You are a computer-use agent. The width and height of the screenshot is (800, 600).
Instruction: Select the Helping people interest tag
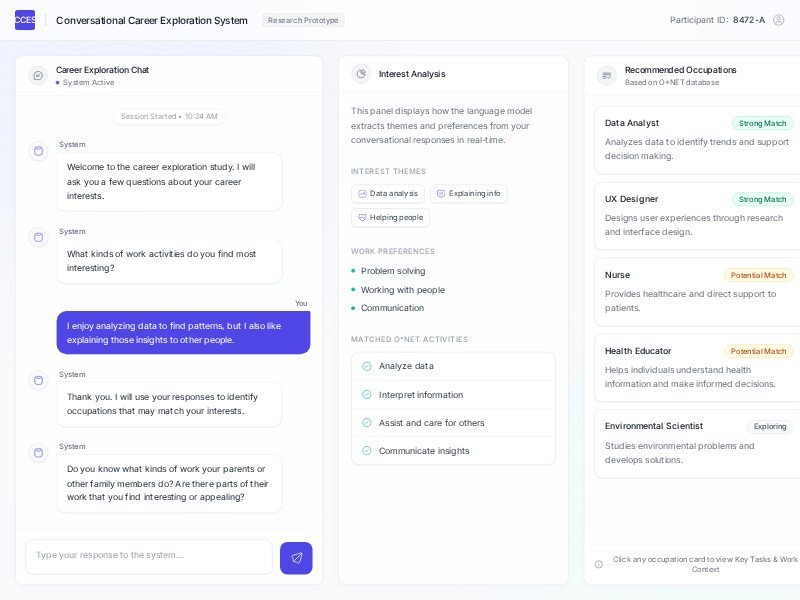pyautogui.click(x=390, y=217)
